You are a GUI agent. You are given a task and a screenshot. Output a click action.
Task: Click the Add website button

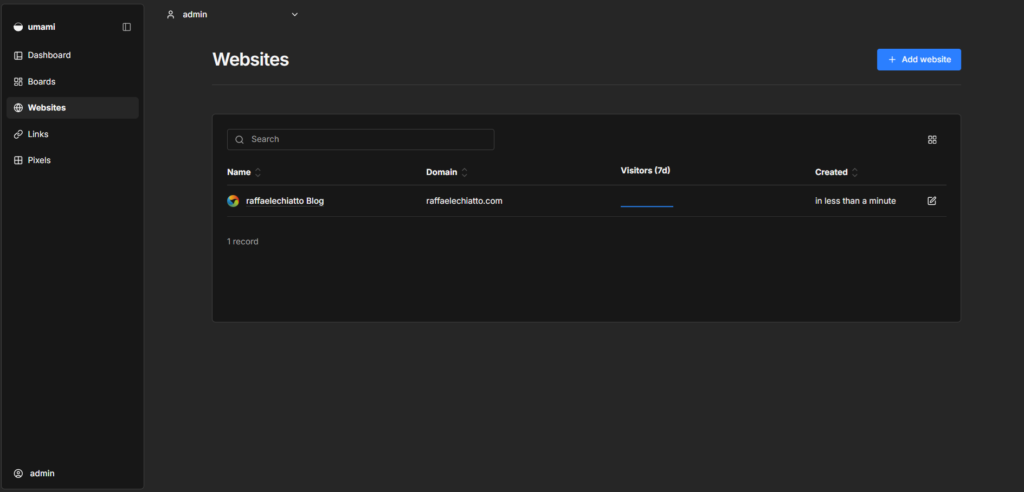pos(919,59)
